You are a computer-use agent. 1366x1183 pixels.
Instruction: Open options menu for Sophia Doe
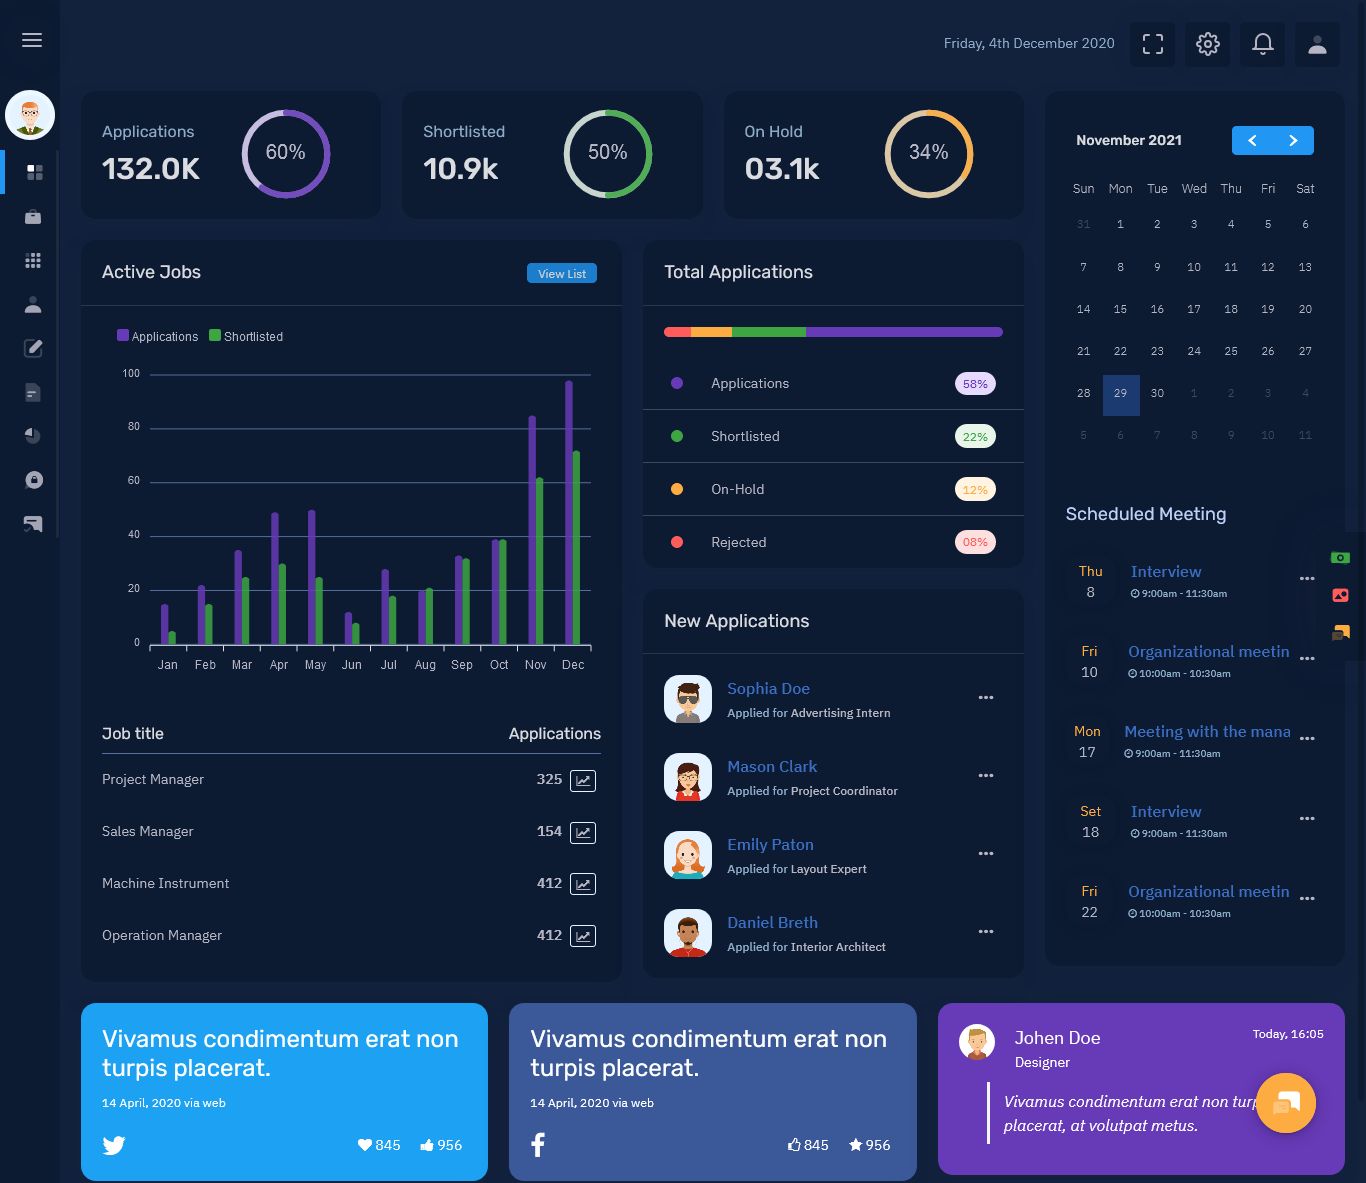click(x=985, y=698)
